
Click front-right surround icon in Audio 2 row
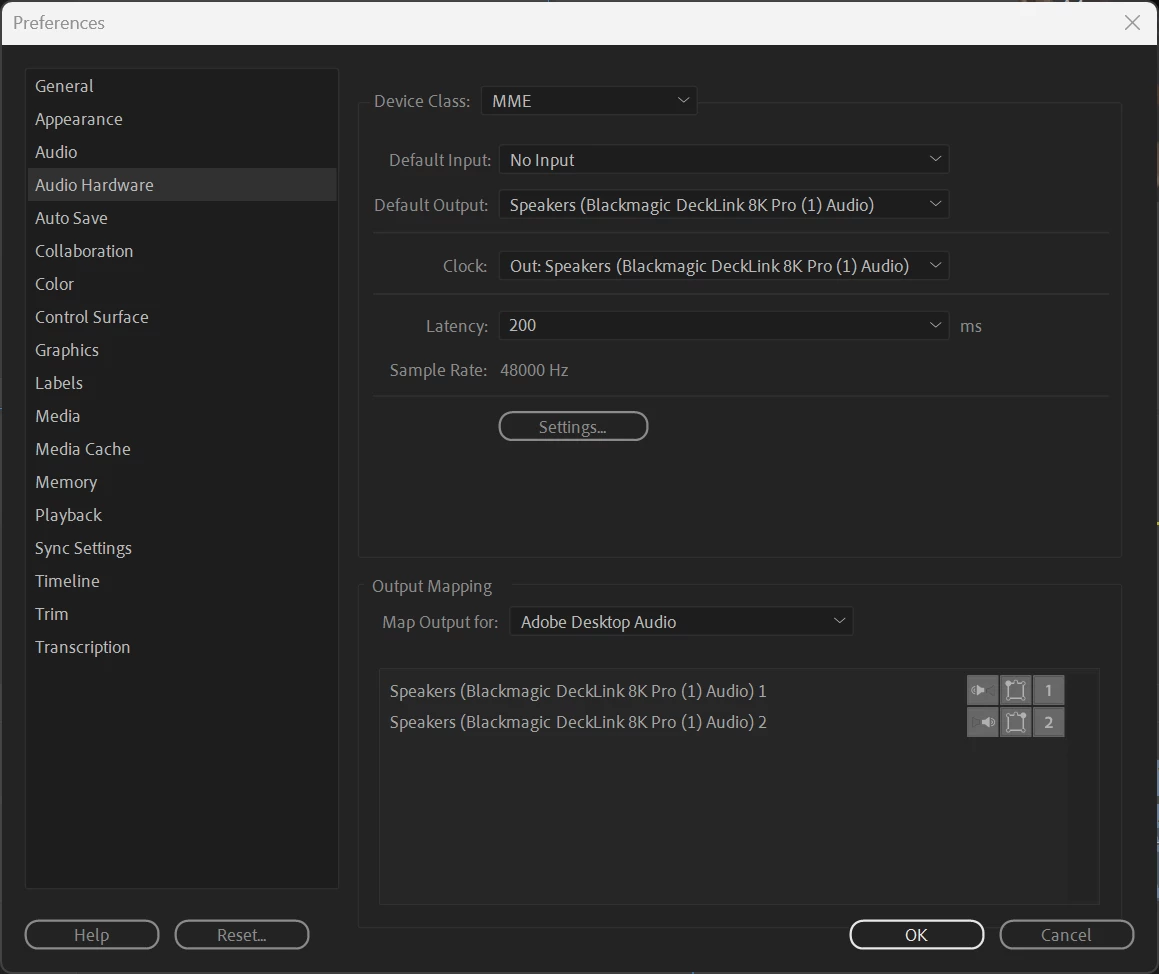(1016, 722)
